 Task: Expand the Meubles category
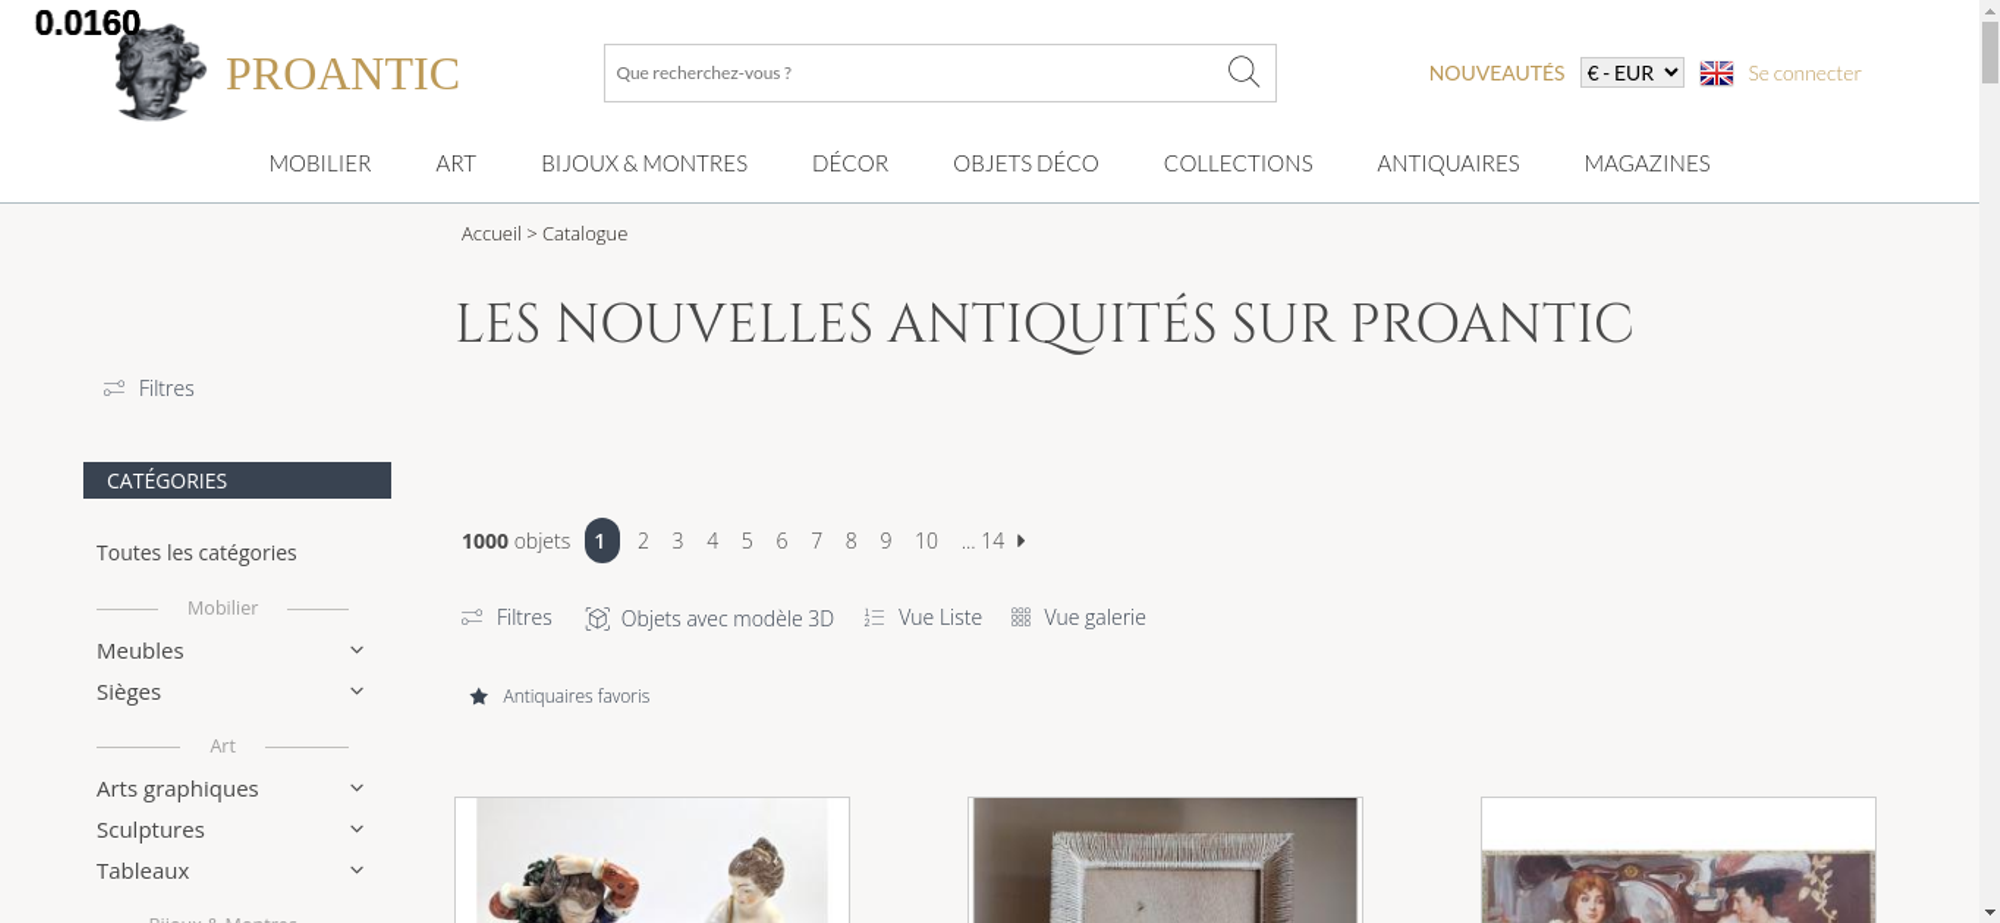click(357, 650)
